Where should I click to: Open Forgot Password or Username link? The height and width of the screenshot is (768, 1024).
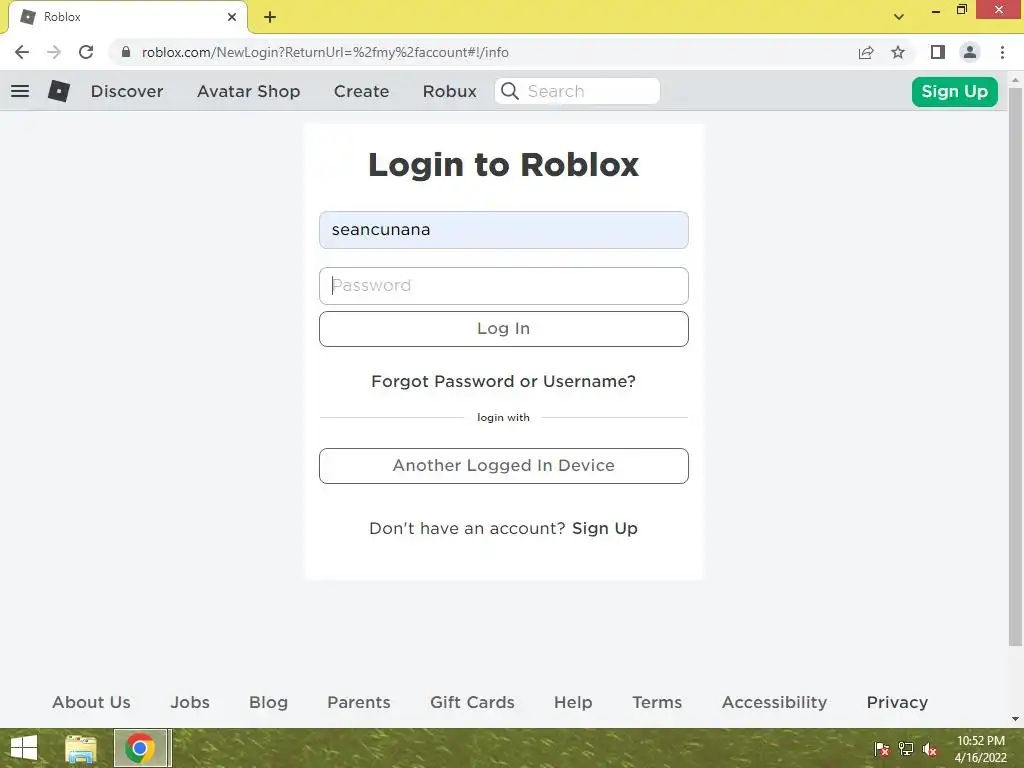[x=504, y=381]
